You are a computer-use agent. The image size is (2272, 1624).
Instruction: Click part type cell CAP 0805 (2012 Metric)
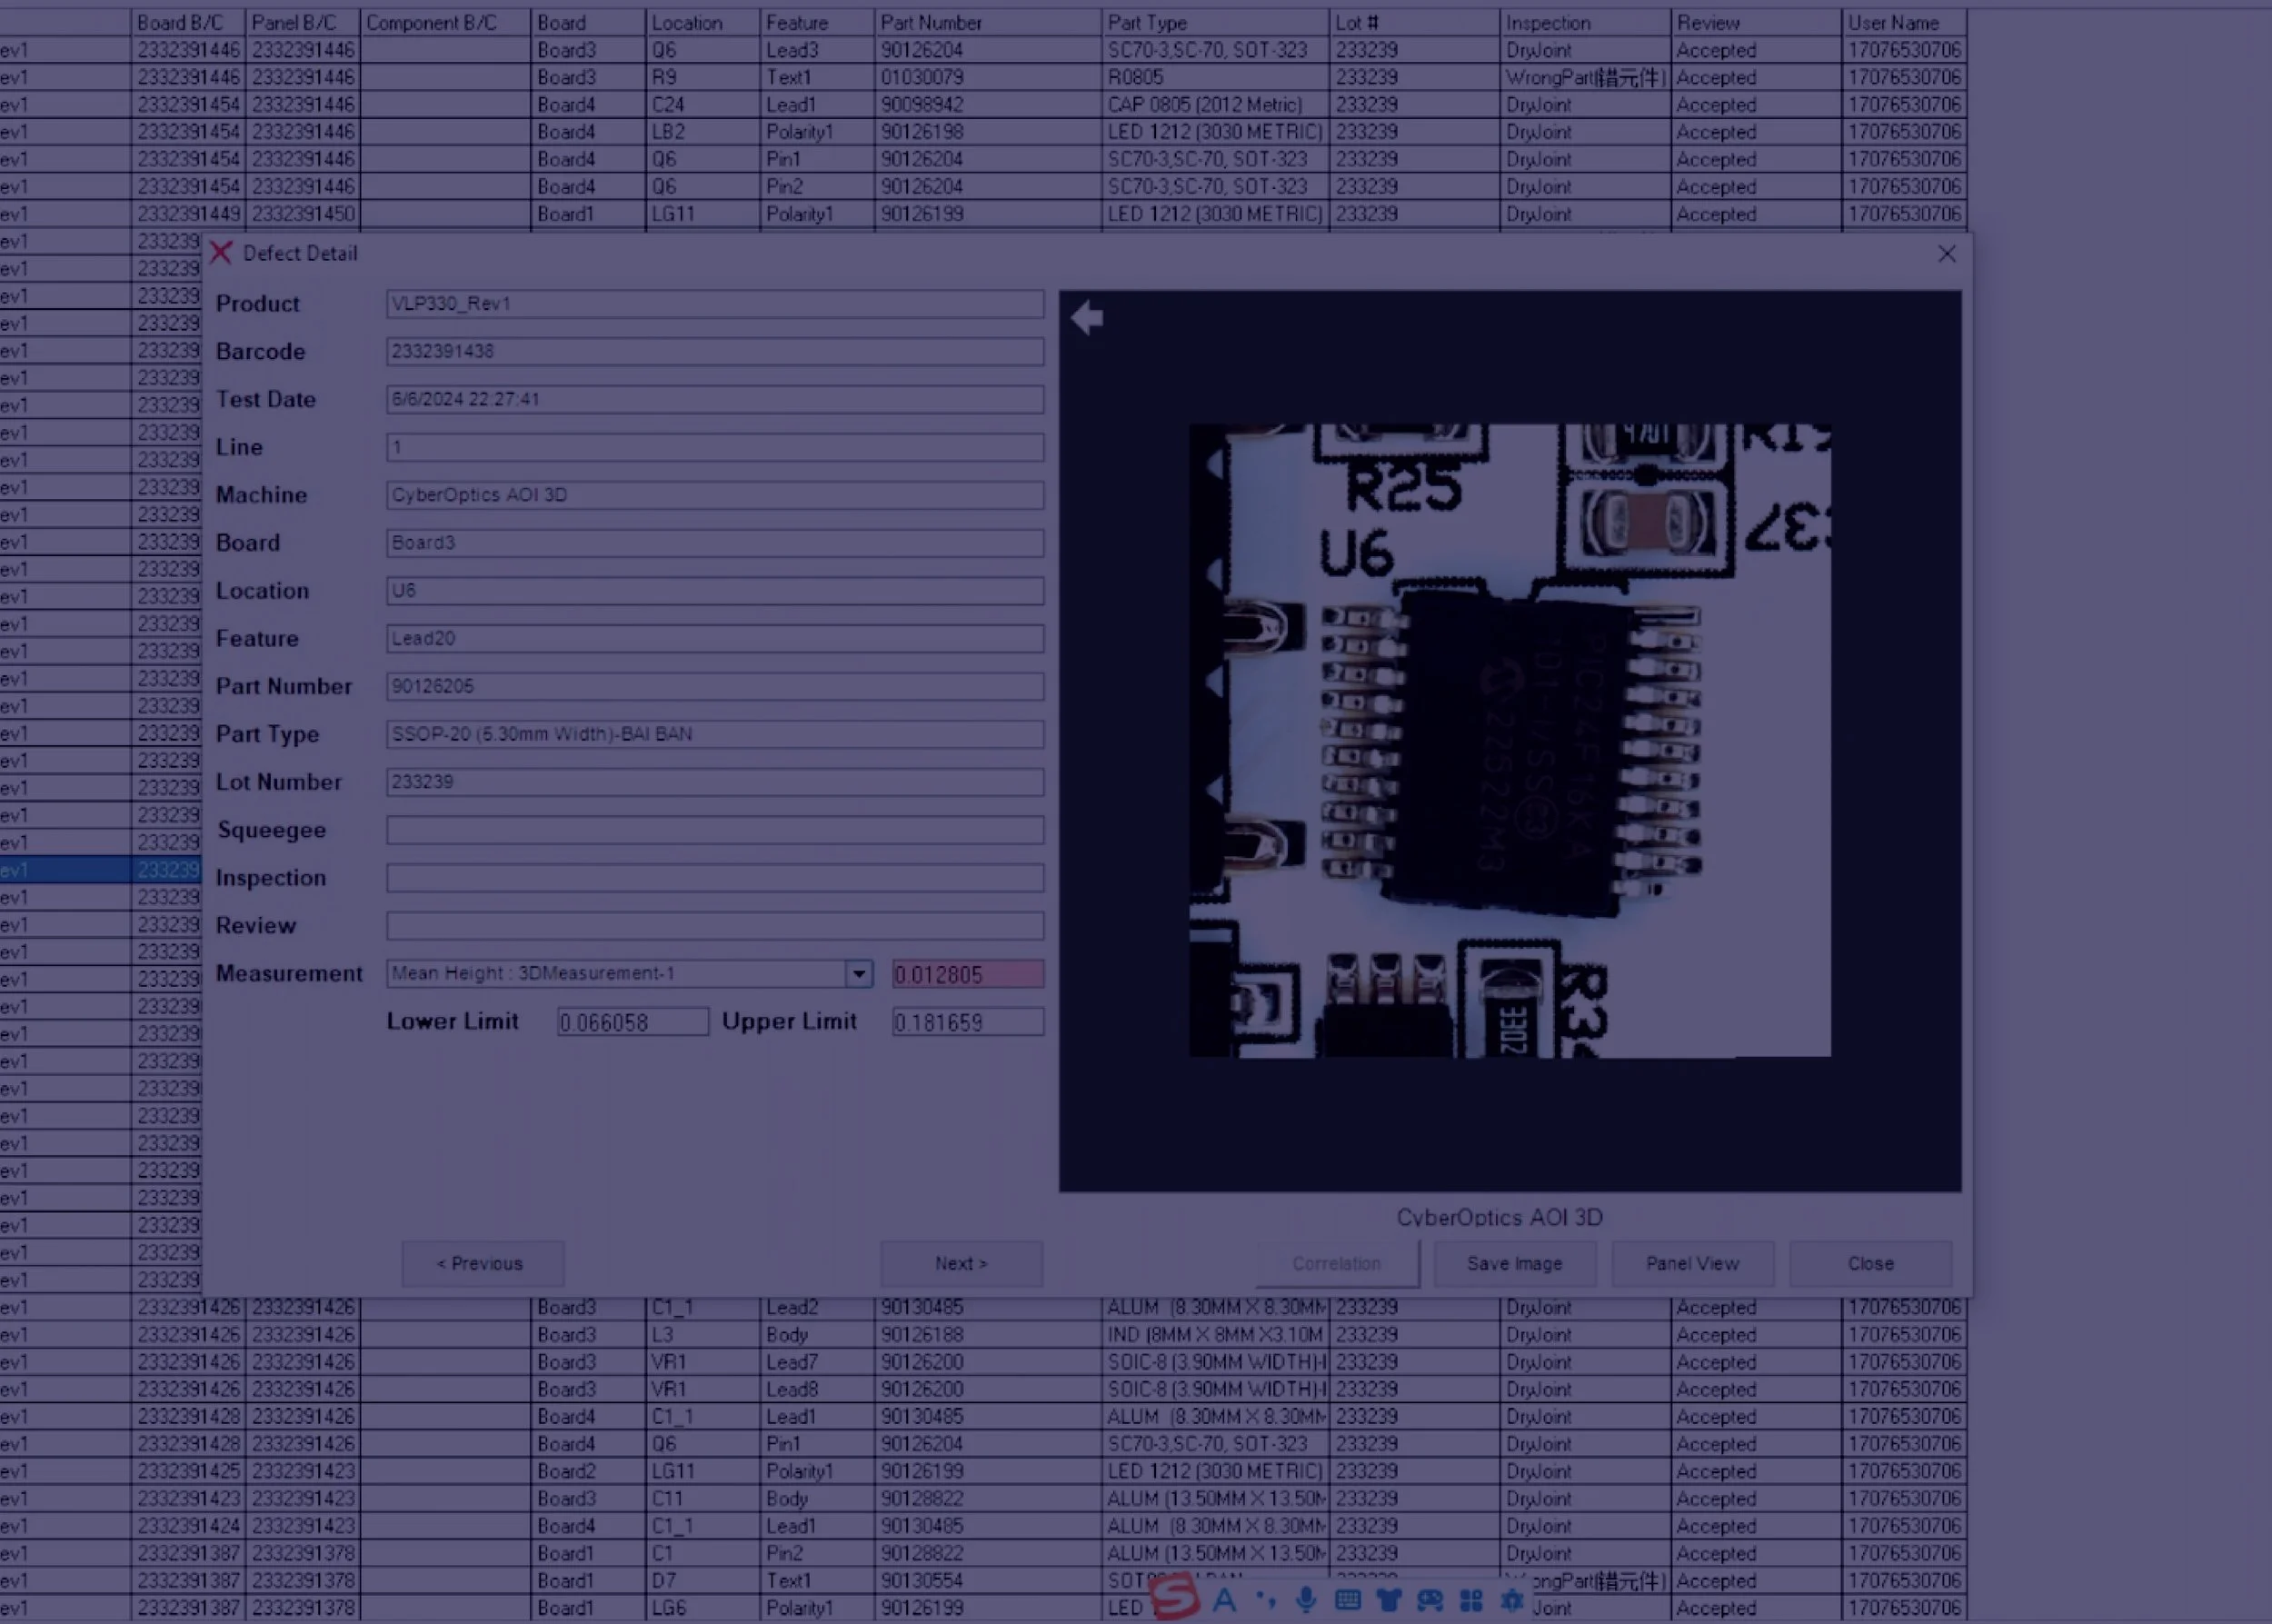1216,105
